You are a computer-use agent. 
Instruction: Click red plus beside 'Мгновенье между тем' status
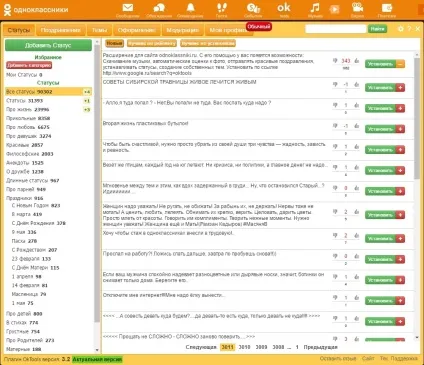coord(400,191)
